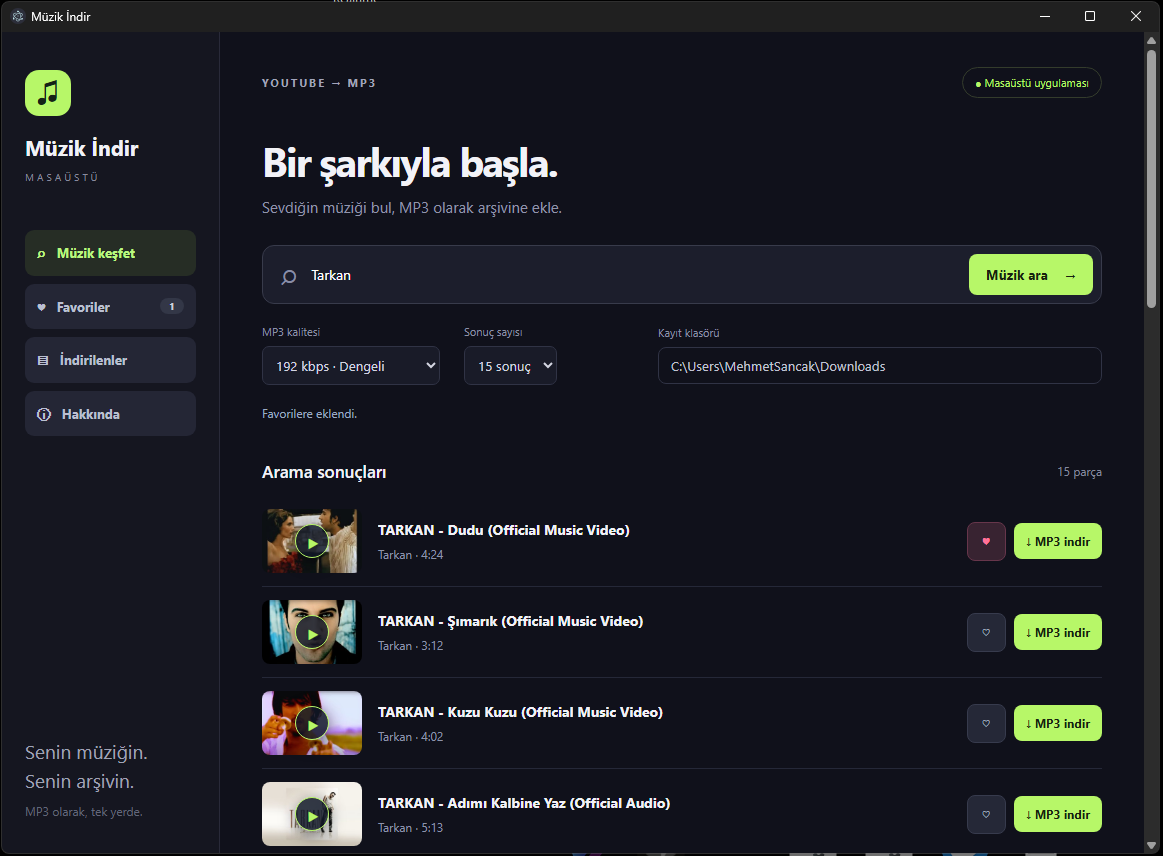Minimize the Müzik İndir window
The image size is (1163, 856).
coord(1045,16)
